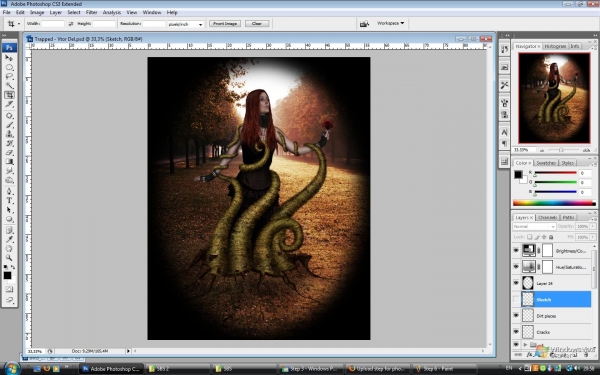Toggle lock transparent pixels
This screenshot has height=375, width=600.
[530, 237]
